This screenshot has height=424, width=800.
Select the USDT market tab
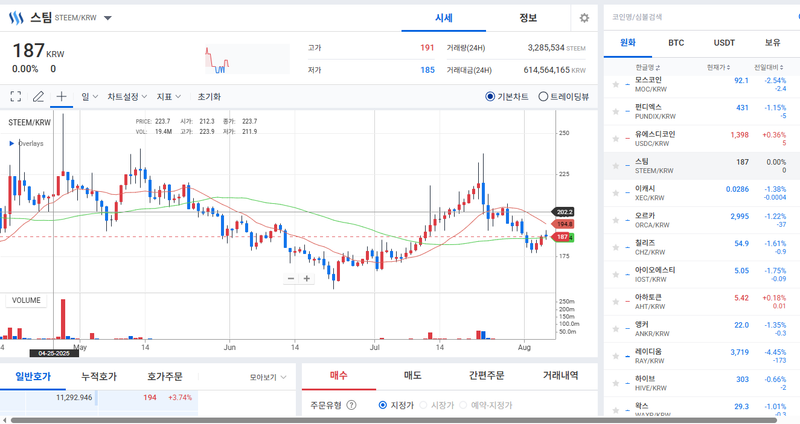point(724,43)
